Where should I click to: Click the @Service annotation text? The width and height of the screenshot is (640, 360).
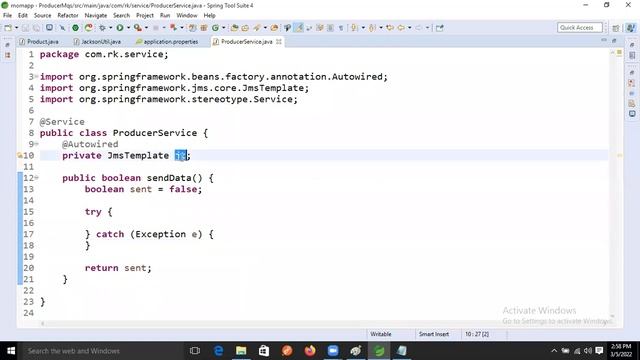click(62, 122)
